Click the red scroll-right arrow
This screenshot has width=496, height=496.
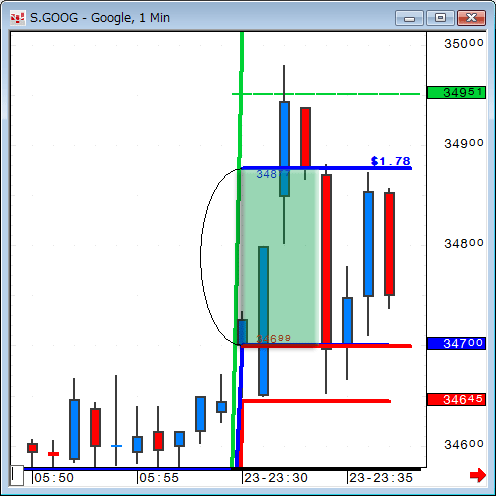[x=478, y=475]
